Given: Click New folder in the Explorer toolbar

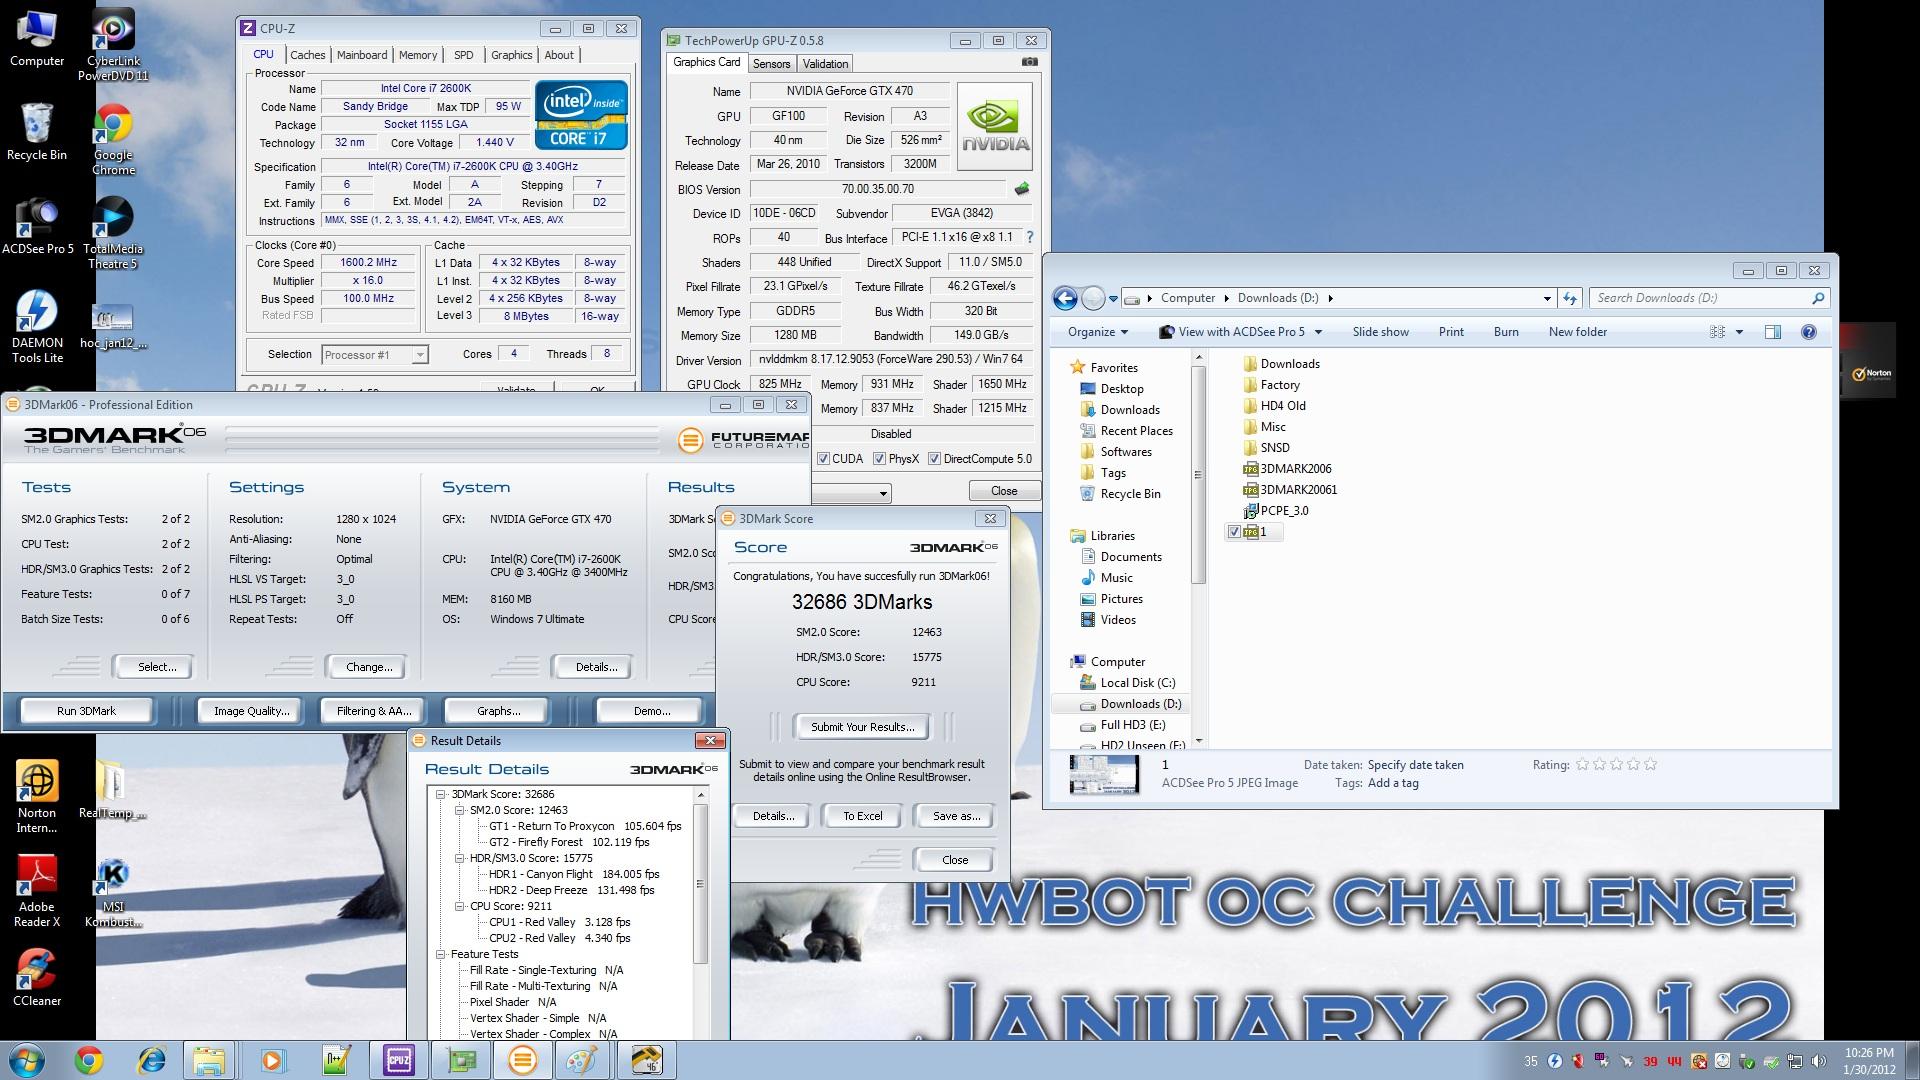Looking at the screenshot, I should 1577,332.
